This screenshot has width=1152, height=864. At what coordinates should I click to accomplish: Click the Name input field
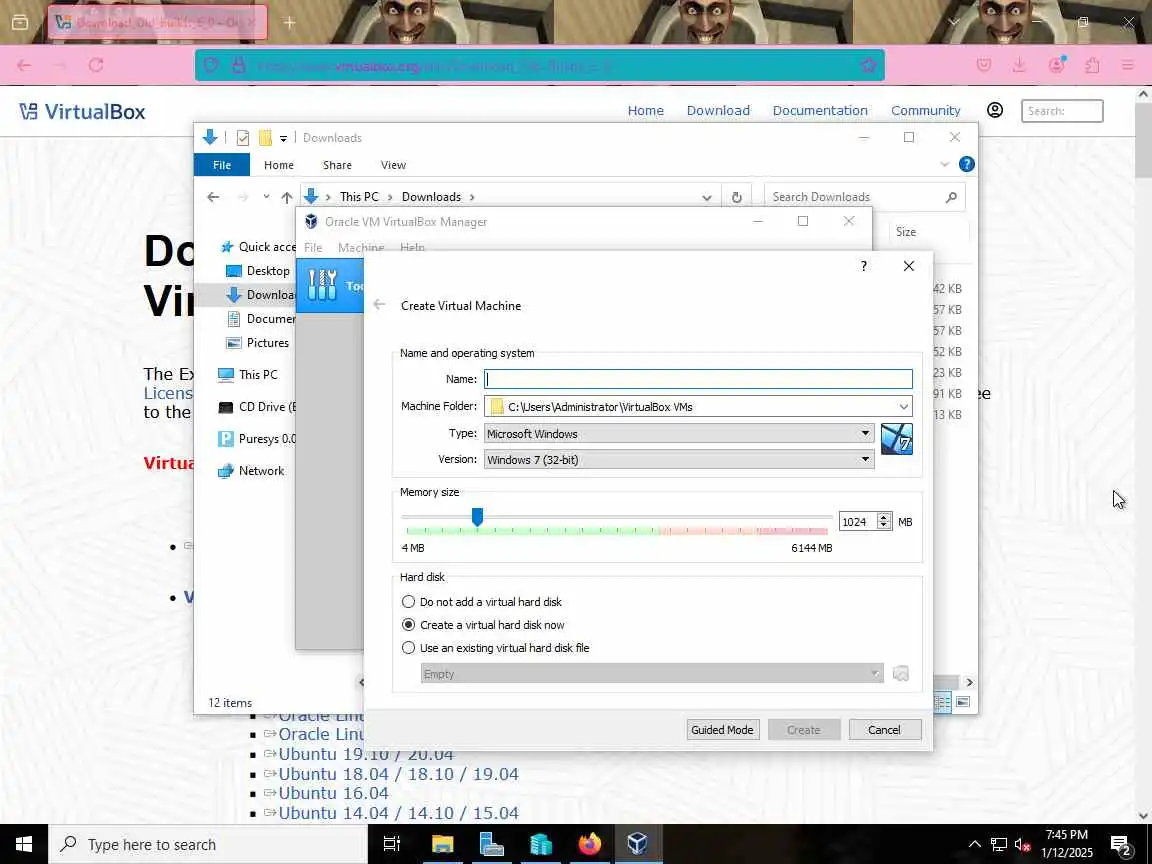point(698,379)
